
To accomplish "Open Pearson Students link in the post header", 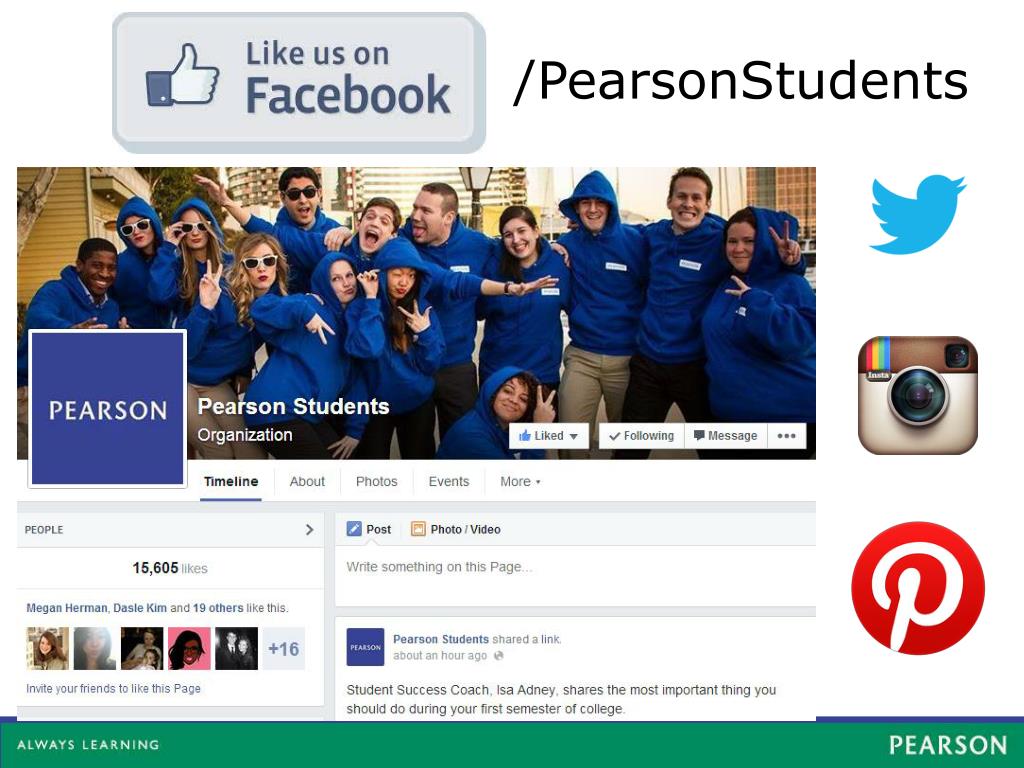I will pos(441,639).
